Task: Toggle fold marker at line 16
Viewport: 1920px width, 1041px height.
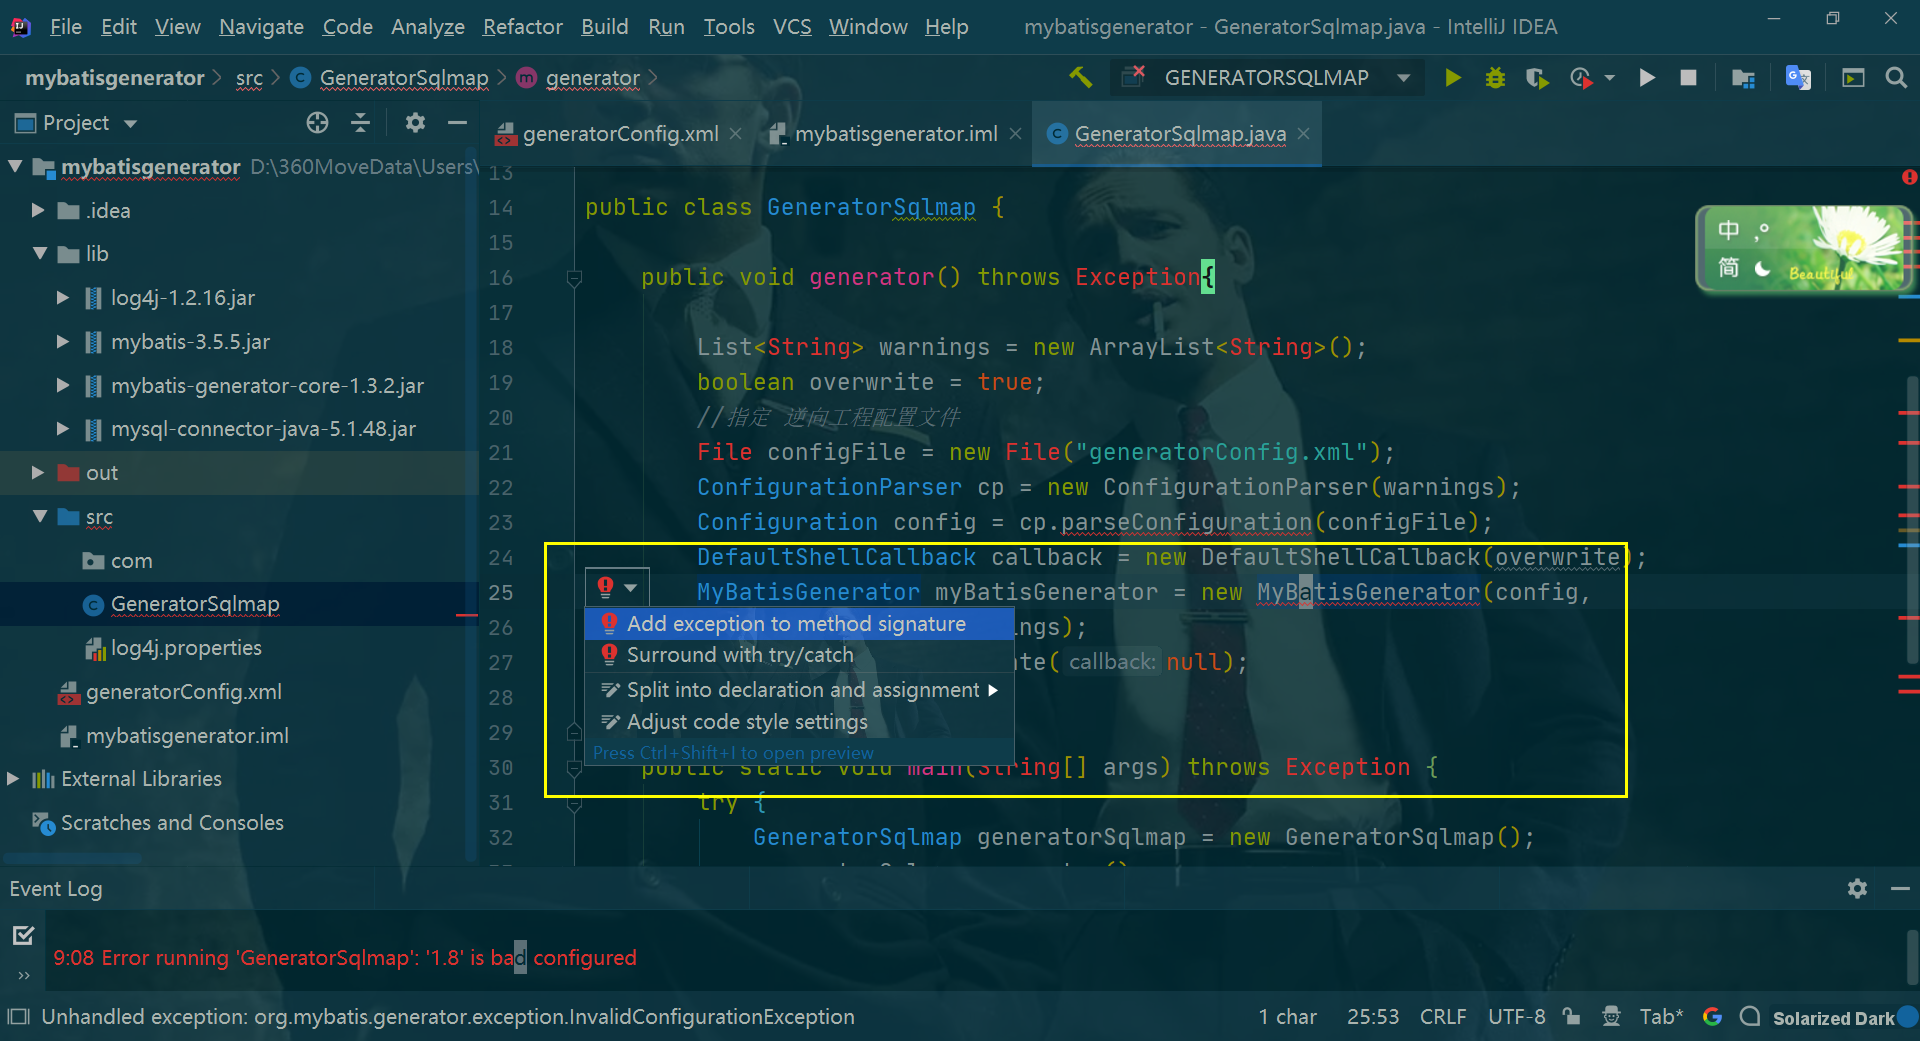Action: (574, 278)
